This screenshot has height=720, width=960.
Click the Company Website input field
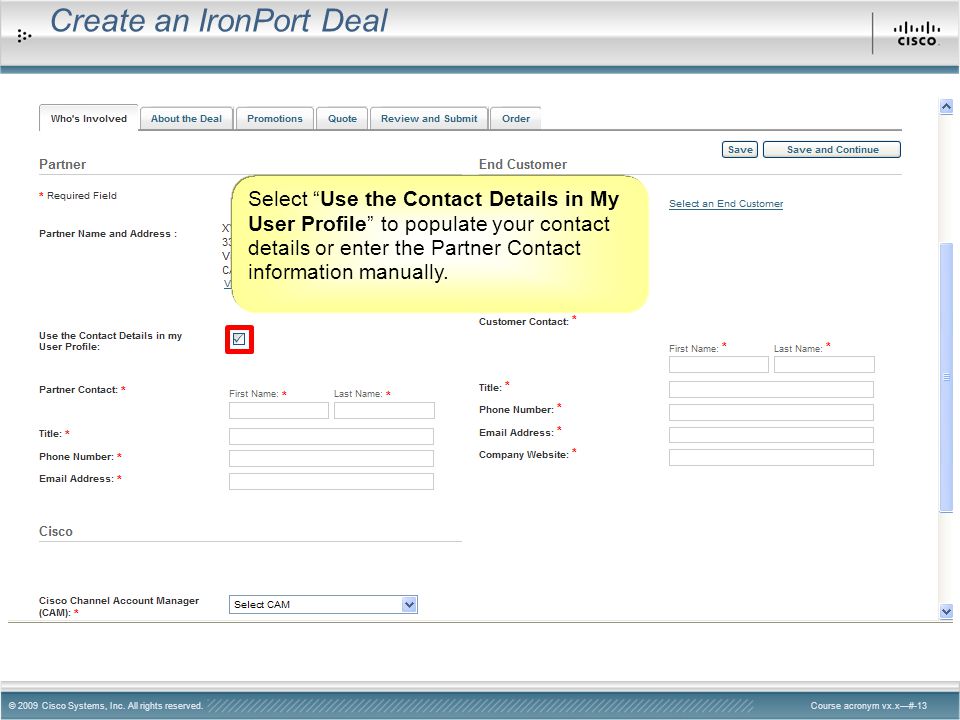771,457
